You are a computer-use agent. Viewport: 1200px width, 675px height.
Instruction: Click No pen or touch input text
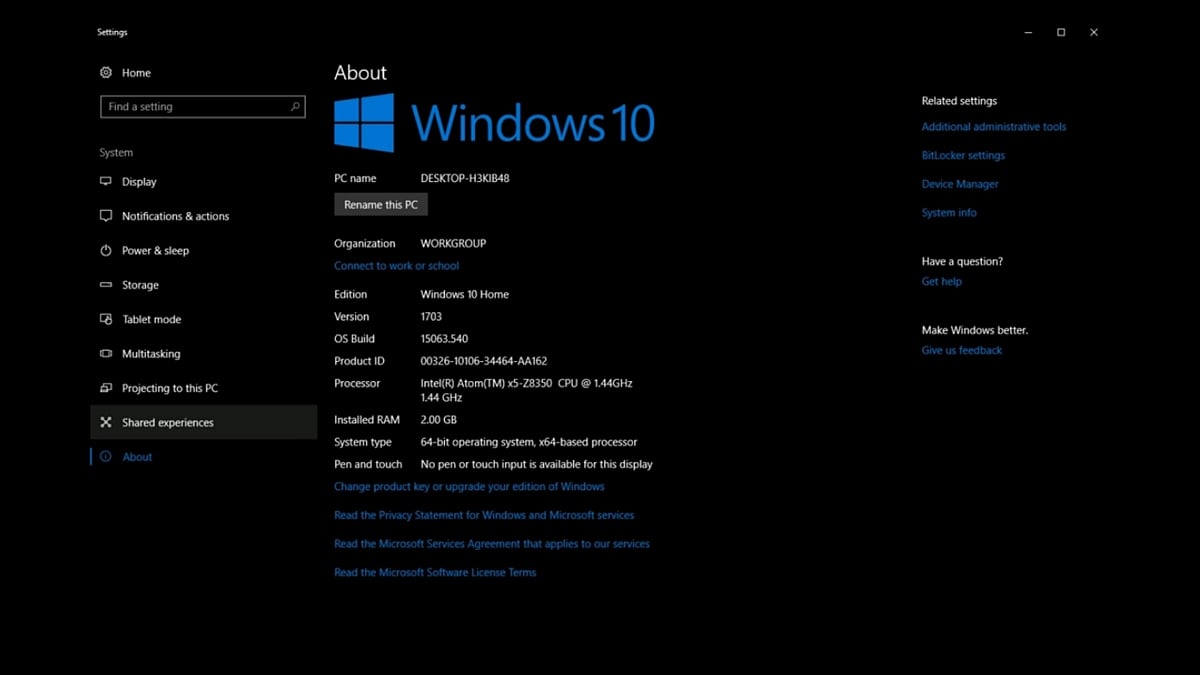click(537, 464)
